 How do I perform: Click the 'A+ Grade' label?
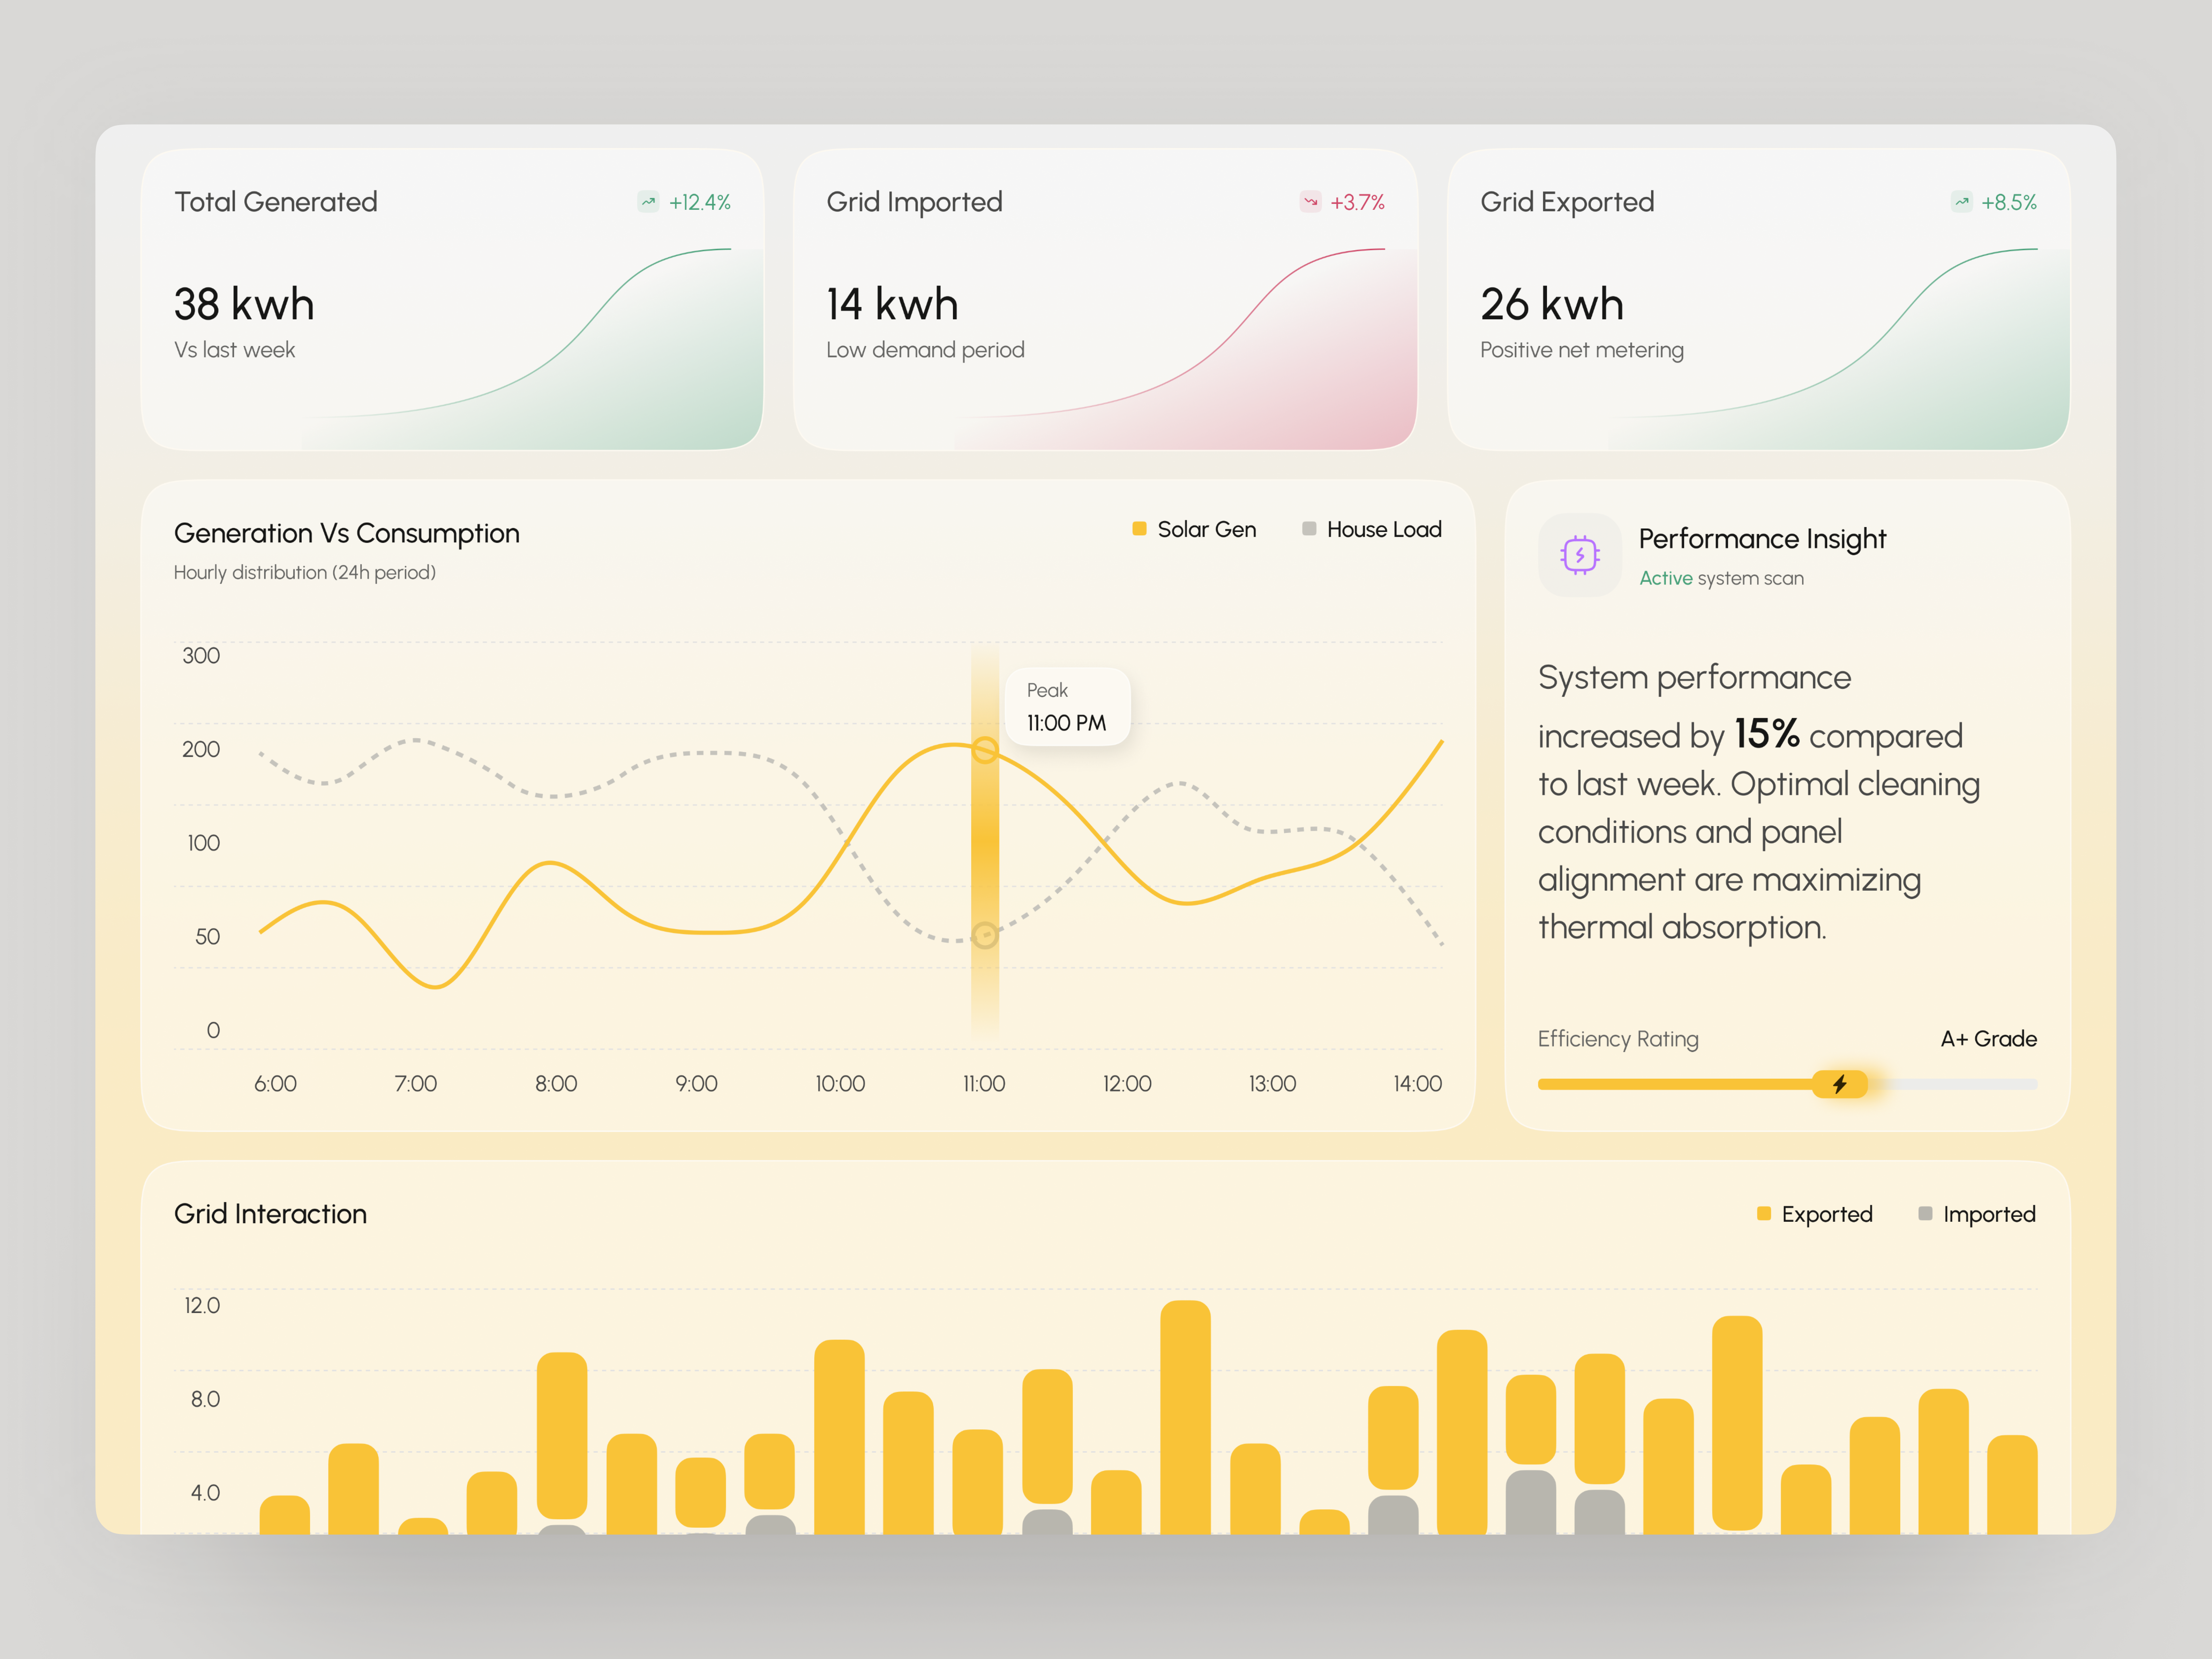click(x=1989, y=1039)
